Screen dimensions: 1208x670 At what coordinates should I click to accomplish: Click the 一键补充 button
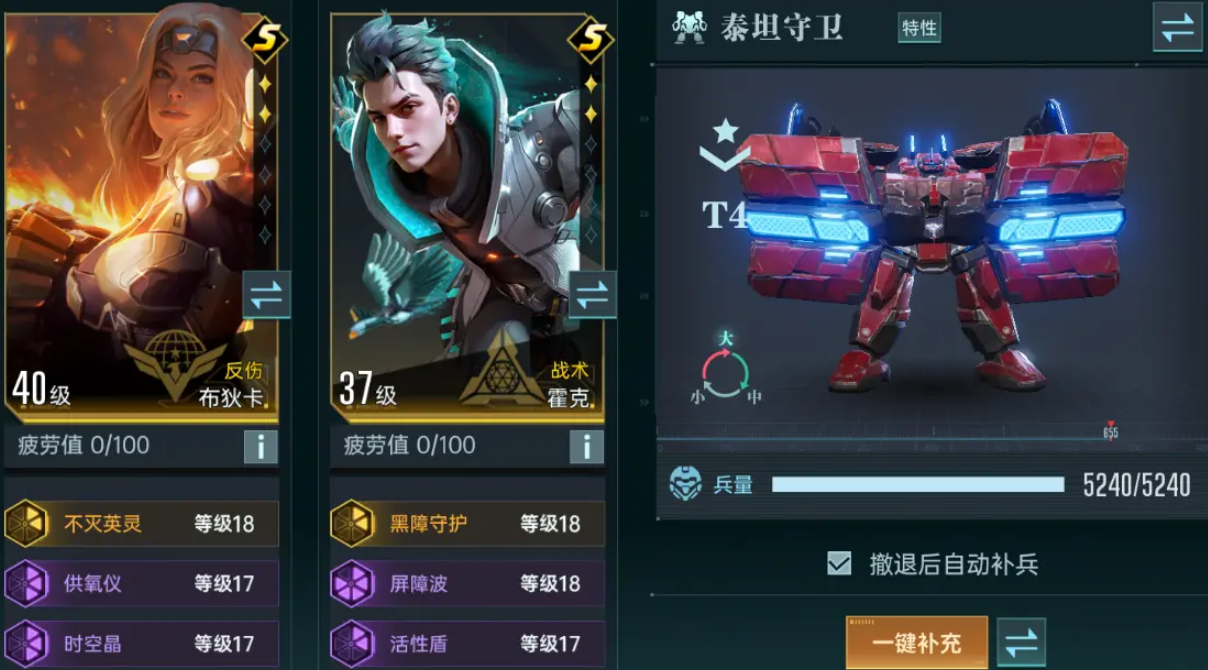[x=917, y=642]
